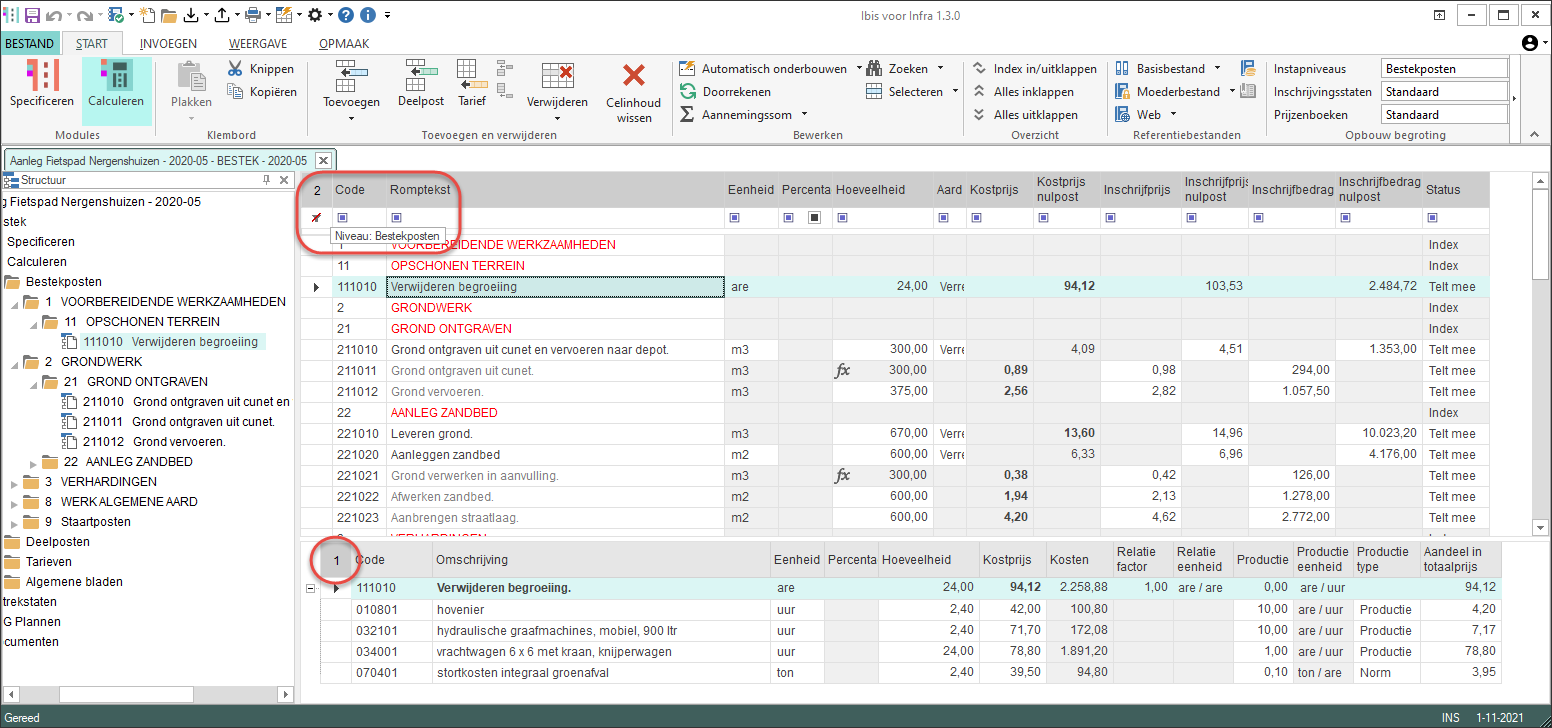1552x728 pixels.
Task: Open help via the blue question mark icon
Action: pyautogui.click(x=345, y=15)
